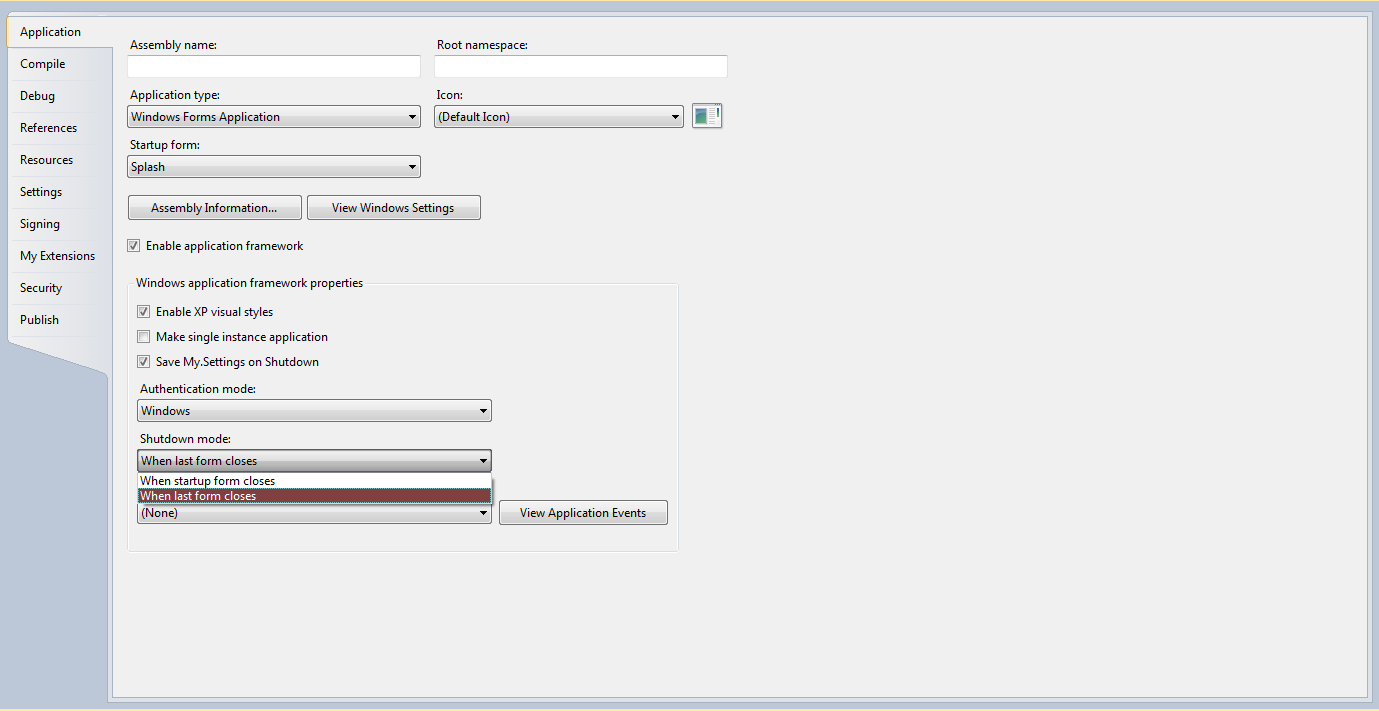The image size is (1379, 711).
Task: Switch to the Publish tab
Action: (40, 320)
